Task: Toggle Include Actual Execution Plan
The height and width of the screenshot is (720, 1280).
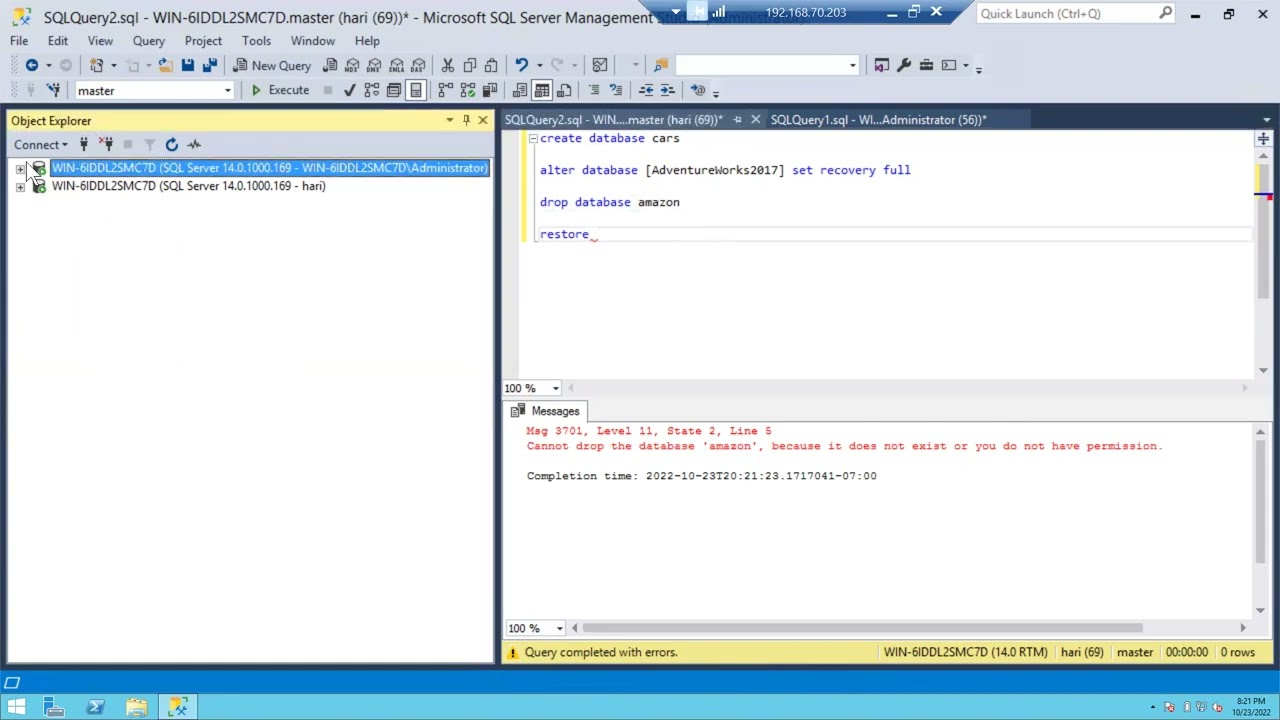Action: [445, 90]
